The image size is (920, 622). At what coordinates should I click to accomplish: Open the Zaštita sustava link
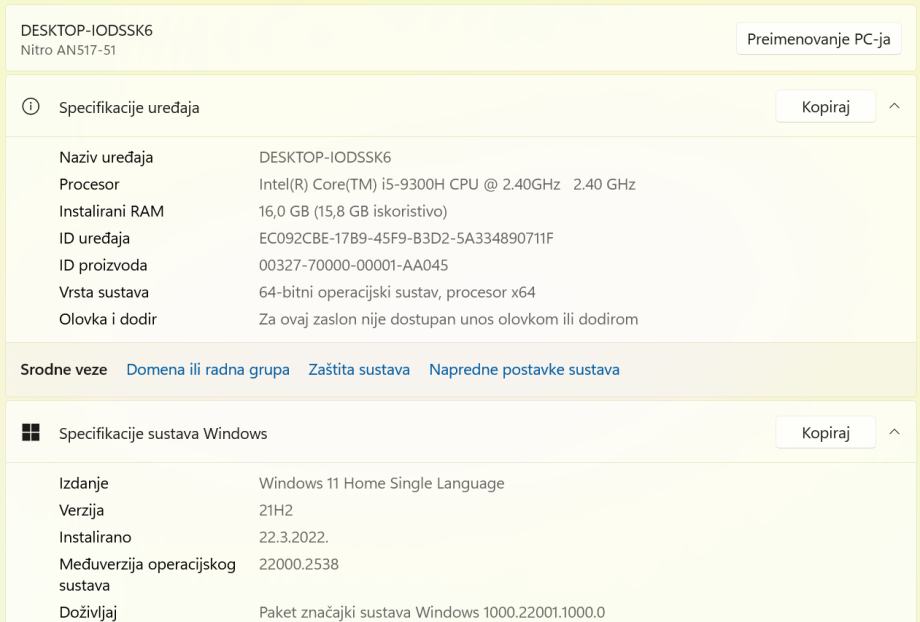(359, 369)
